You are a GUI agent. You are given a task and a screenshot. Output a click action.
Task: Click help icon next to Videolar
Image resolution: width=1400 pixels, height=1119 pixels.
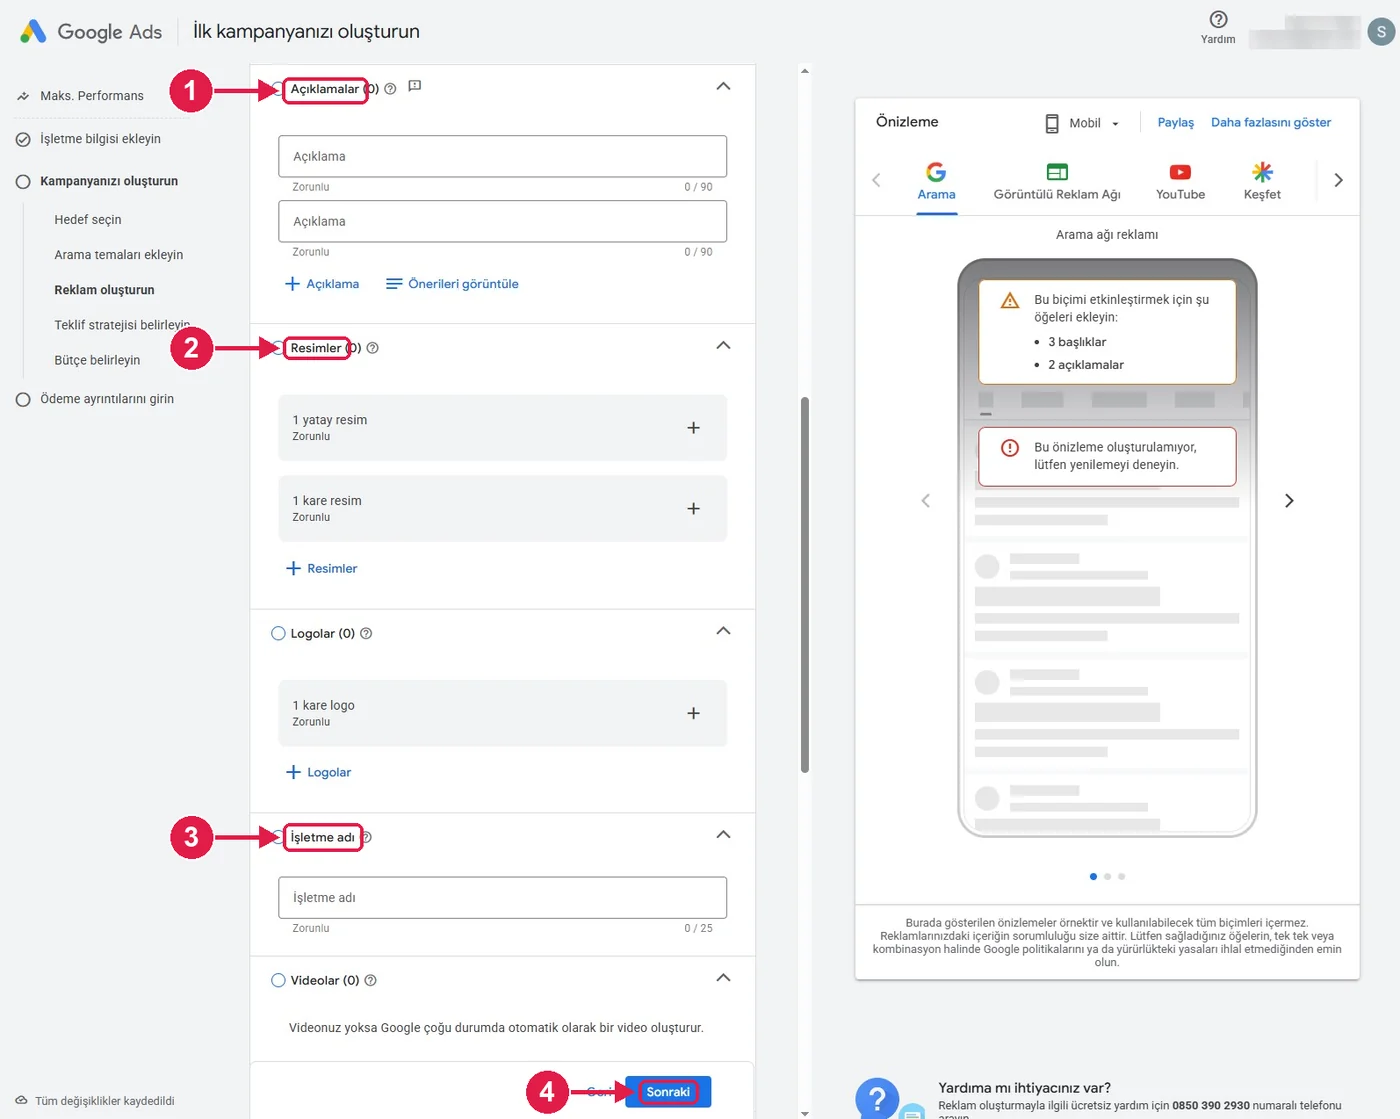pos(371,980)
